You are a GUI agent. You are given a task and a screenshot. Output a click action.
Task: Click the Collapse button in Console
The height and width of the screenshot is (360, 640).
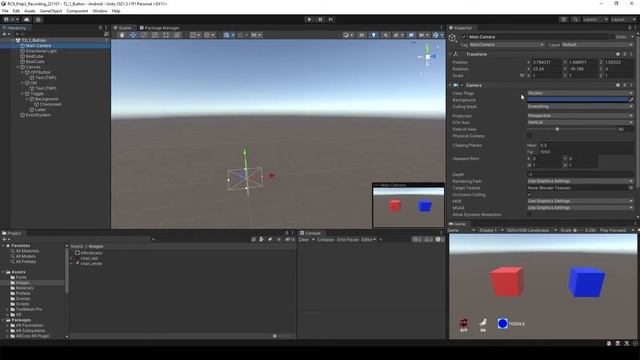click(325, 240)
